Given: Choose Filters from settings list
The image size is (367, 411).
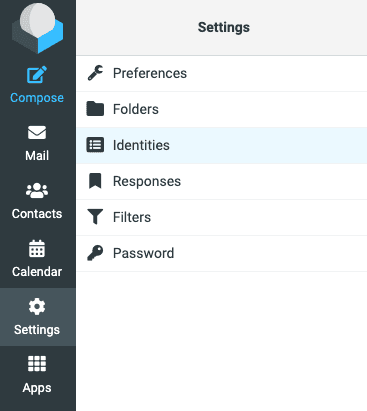Looking at the screenshot, I should [222, 217].
